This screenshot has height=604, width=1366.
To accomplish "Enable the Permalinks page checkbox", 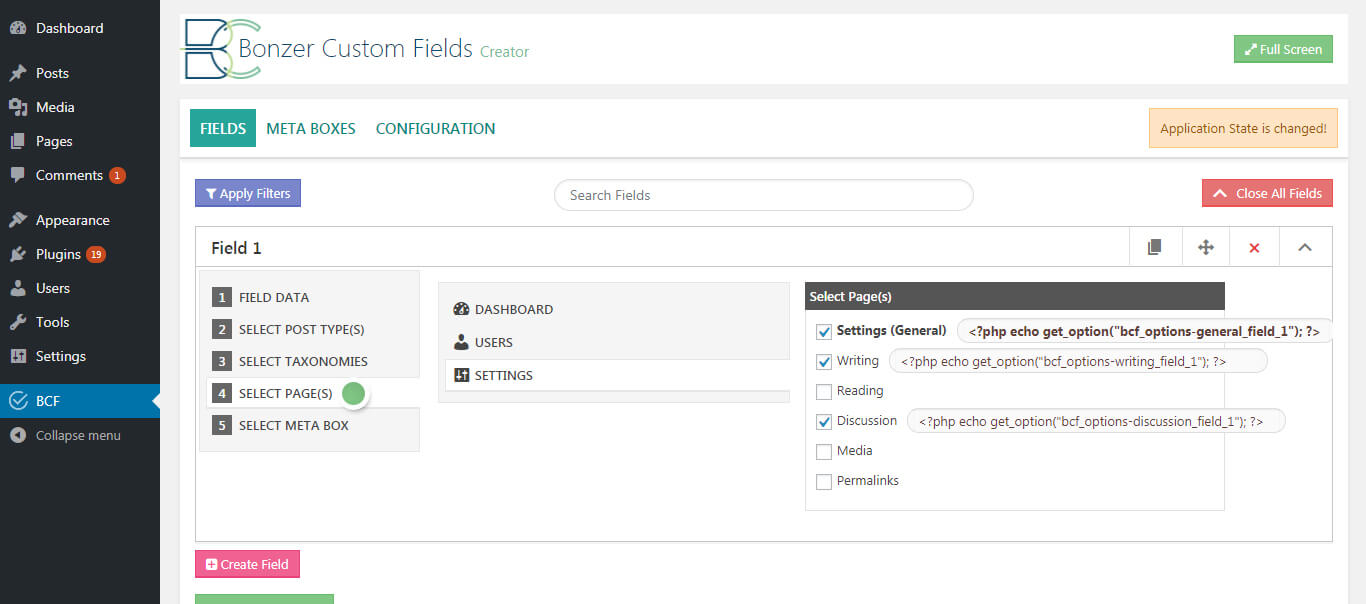I will pos(824,481).
